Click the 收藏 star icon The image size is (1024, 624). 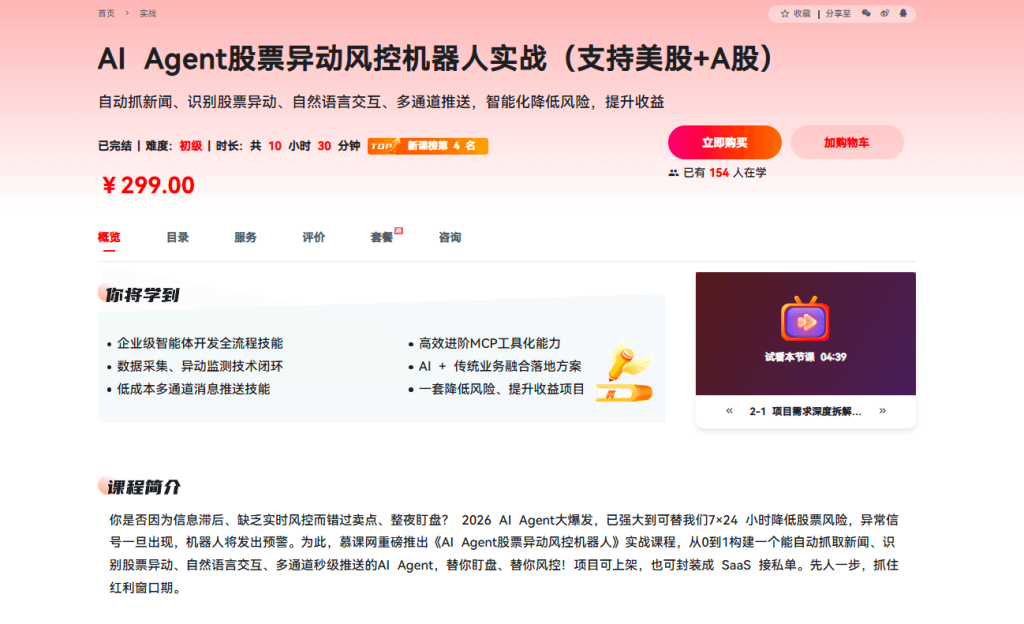tap(785, 14)
